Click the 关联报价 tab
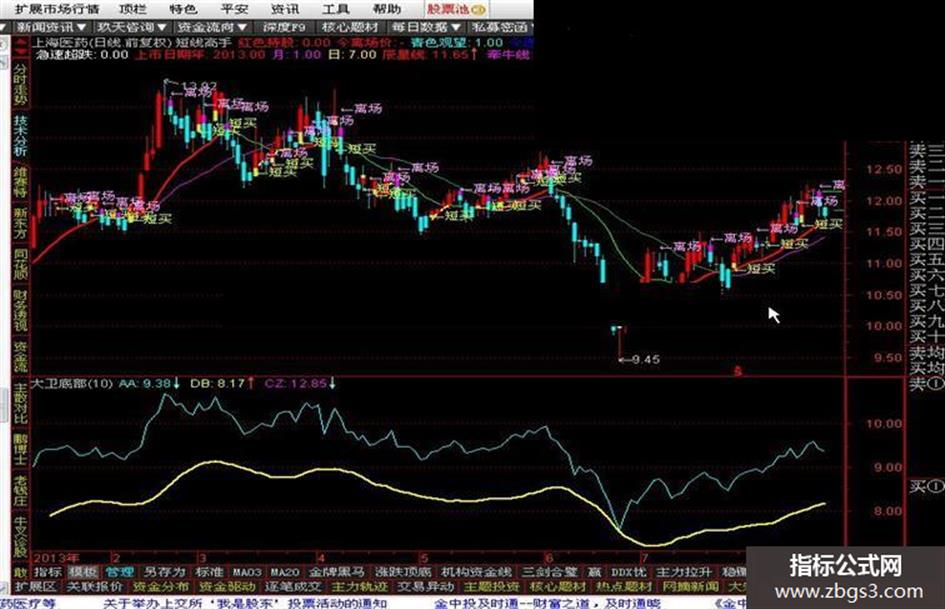The image size is (945, 609). 94,586
